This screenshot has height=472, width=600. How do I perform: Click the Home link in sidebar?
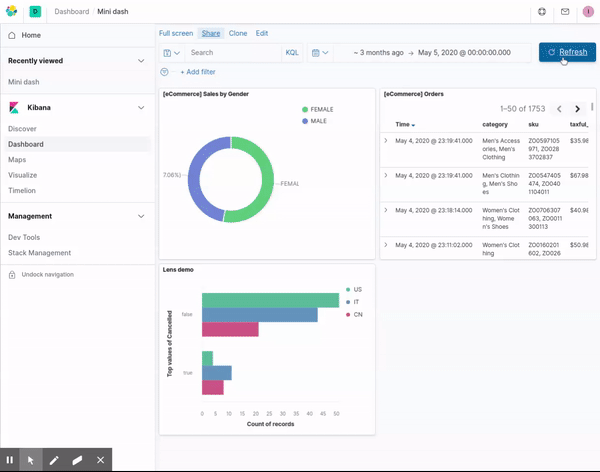pyautogui.click(x=31, y=35)
